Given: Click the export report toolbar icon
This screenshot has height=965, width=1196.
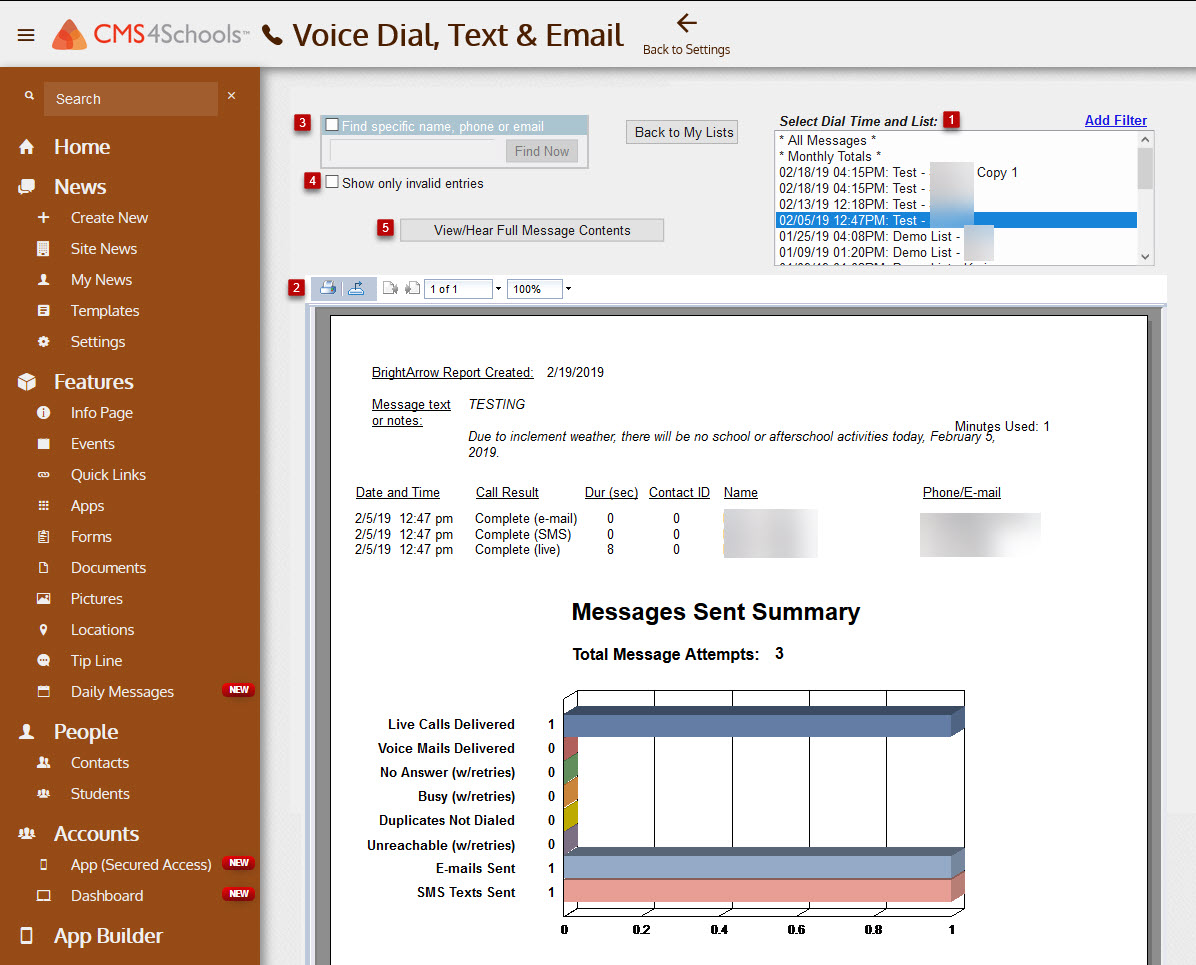Looking at the screenshot, I should pos(356,288).
